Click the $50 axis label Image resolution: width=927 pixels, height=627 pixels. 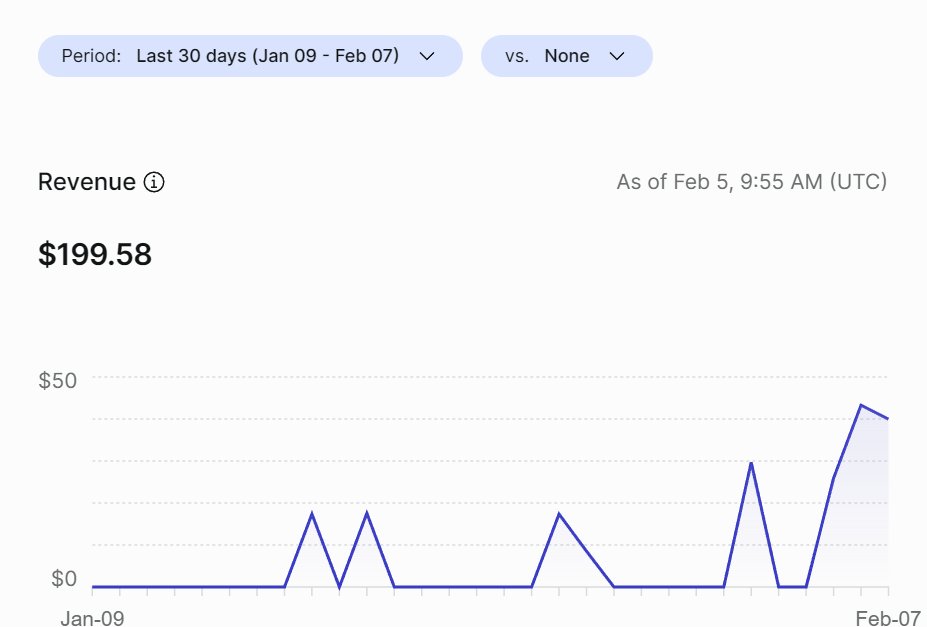(57, 381)
